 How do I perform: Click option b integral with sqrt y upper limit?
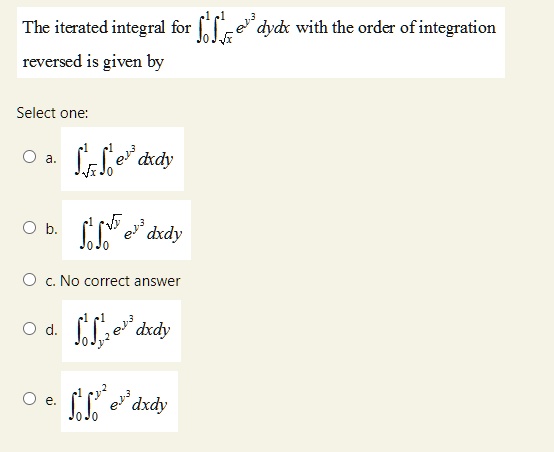126,230
